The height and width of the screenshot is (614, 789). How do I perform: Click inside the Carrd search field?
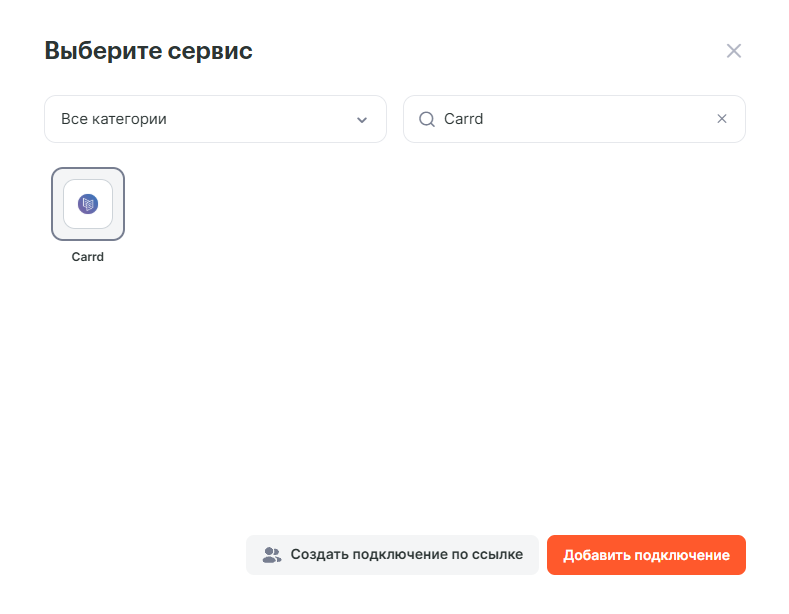(574, 119)
